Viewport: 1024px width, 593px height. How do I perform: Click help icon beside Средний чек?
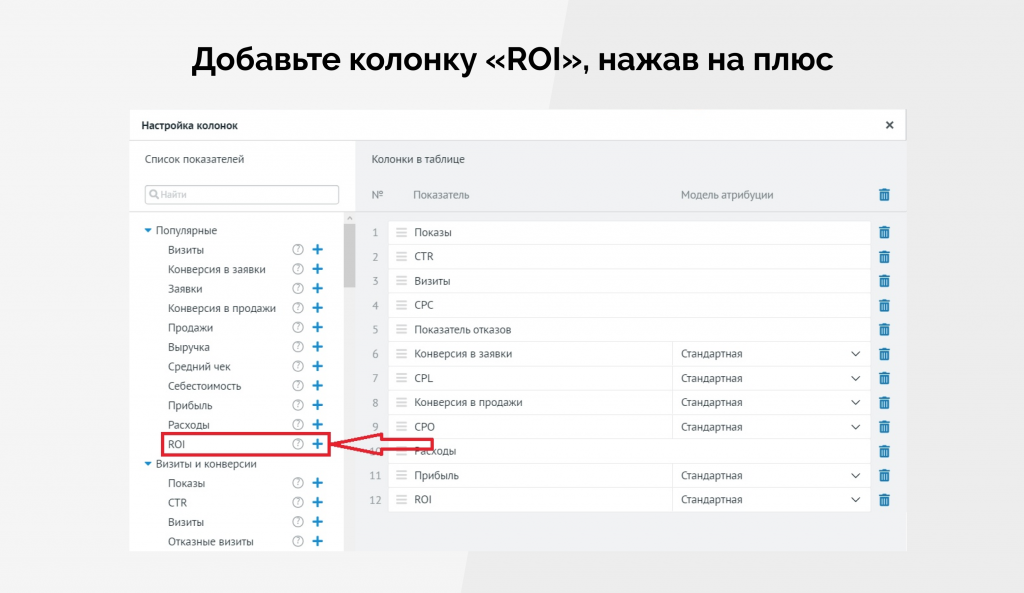click(297, 367)
